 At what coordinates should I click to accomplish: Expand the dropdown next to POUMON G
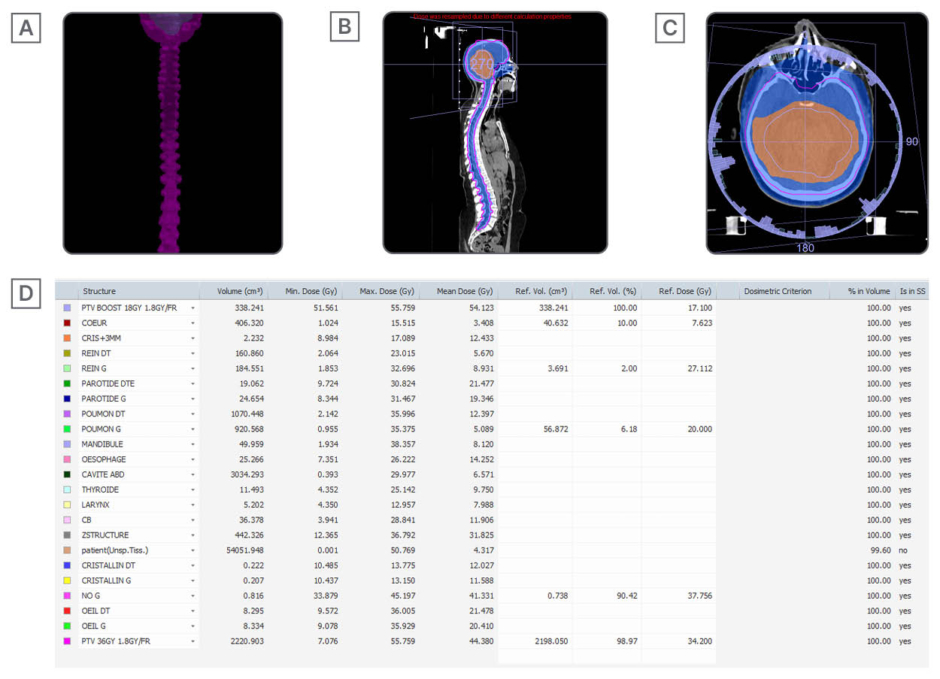pyautogui.click(x=192, y=429)
